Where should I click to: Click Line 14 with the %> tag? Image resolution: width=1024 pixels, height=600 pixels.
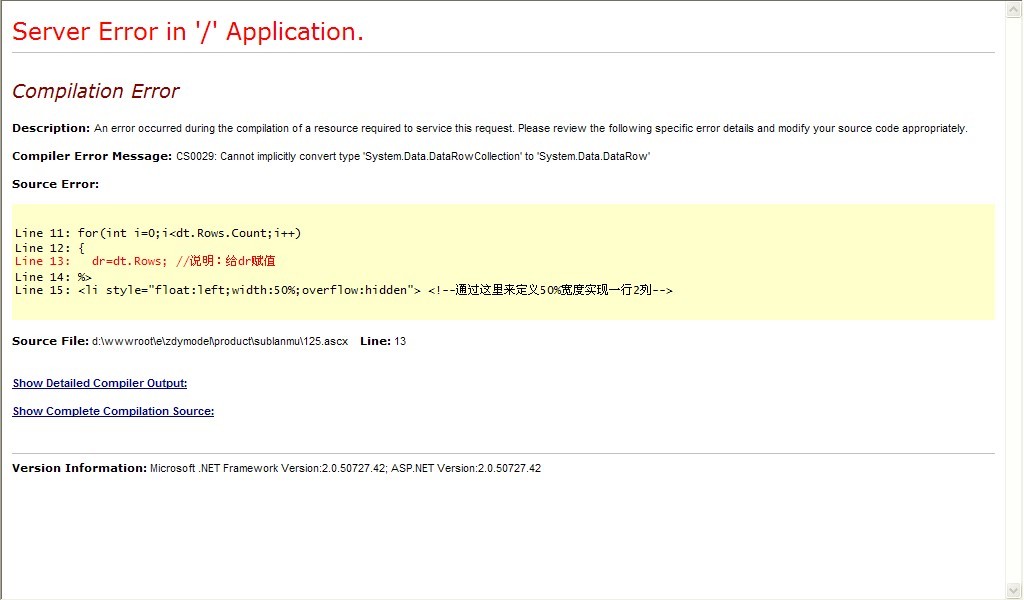53,276
